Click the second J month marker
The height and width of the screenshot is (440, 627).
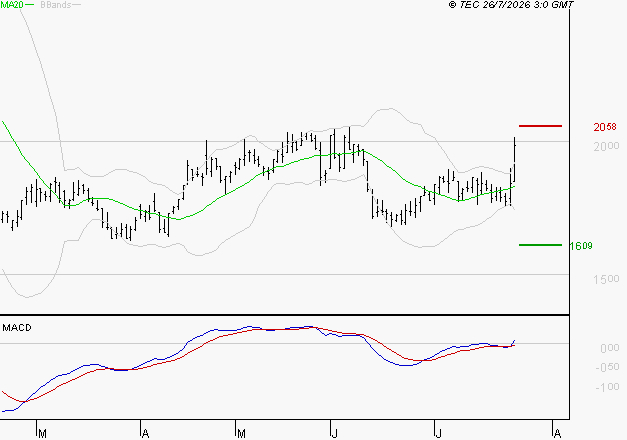439,434
